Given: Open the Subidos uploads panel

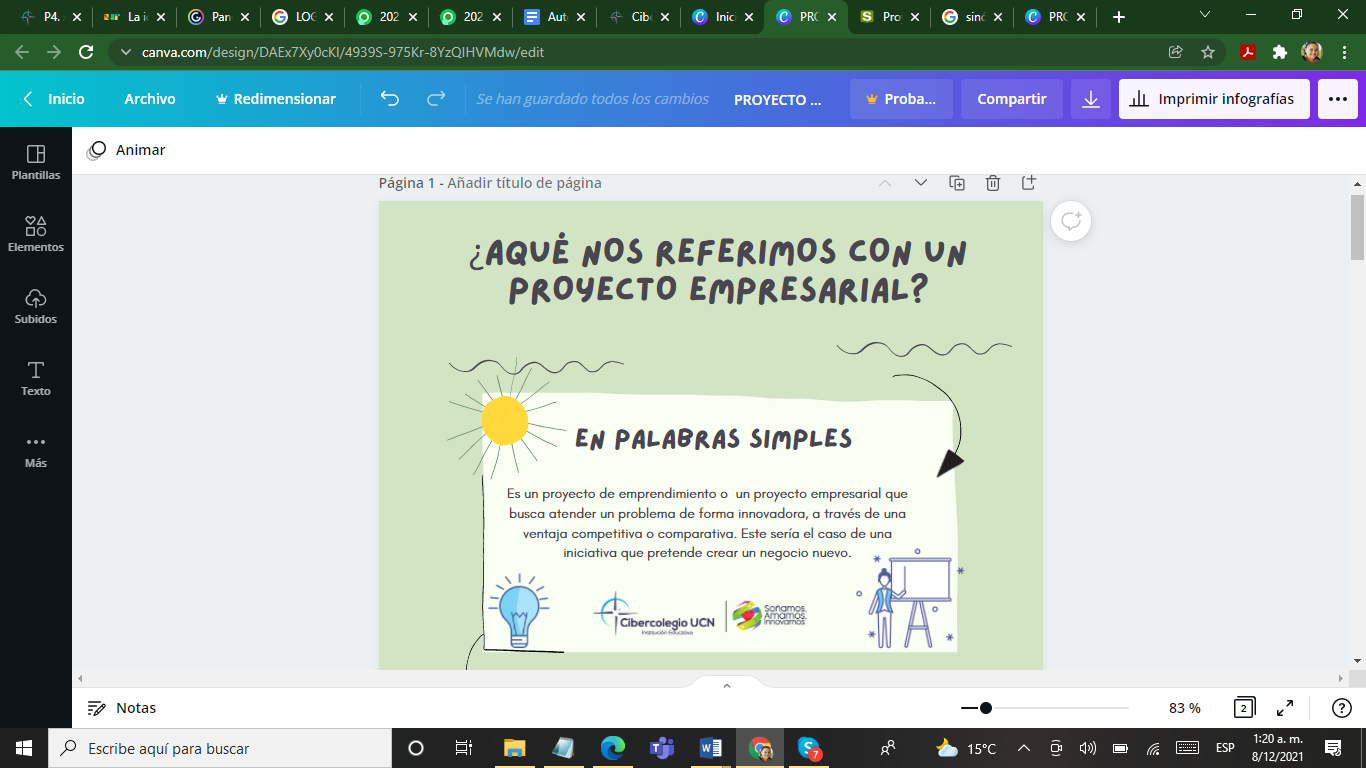Looking at the screenshot, I should [x=36, y=304].
